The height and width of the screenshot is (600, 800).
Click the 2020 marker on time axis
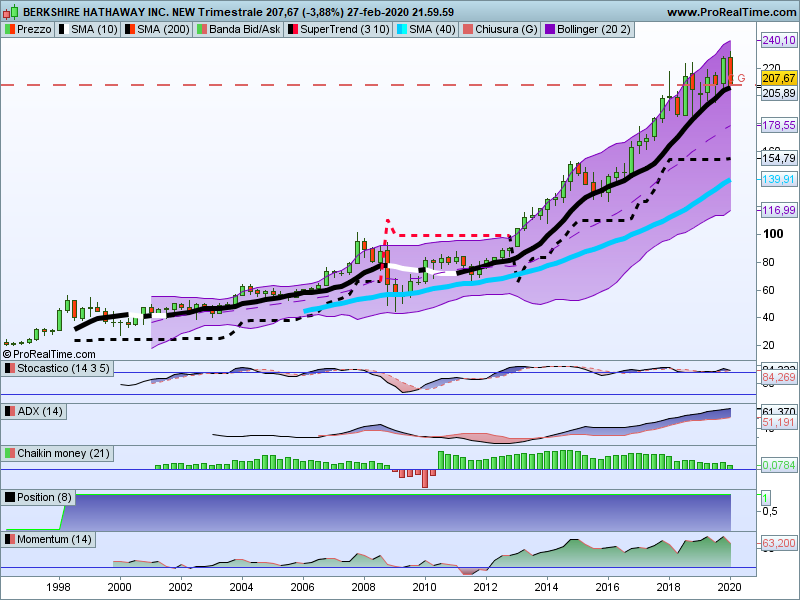click(730, 587)
